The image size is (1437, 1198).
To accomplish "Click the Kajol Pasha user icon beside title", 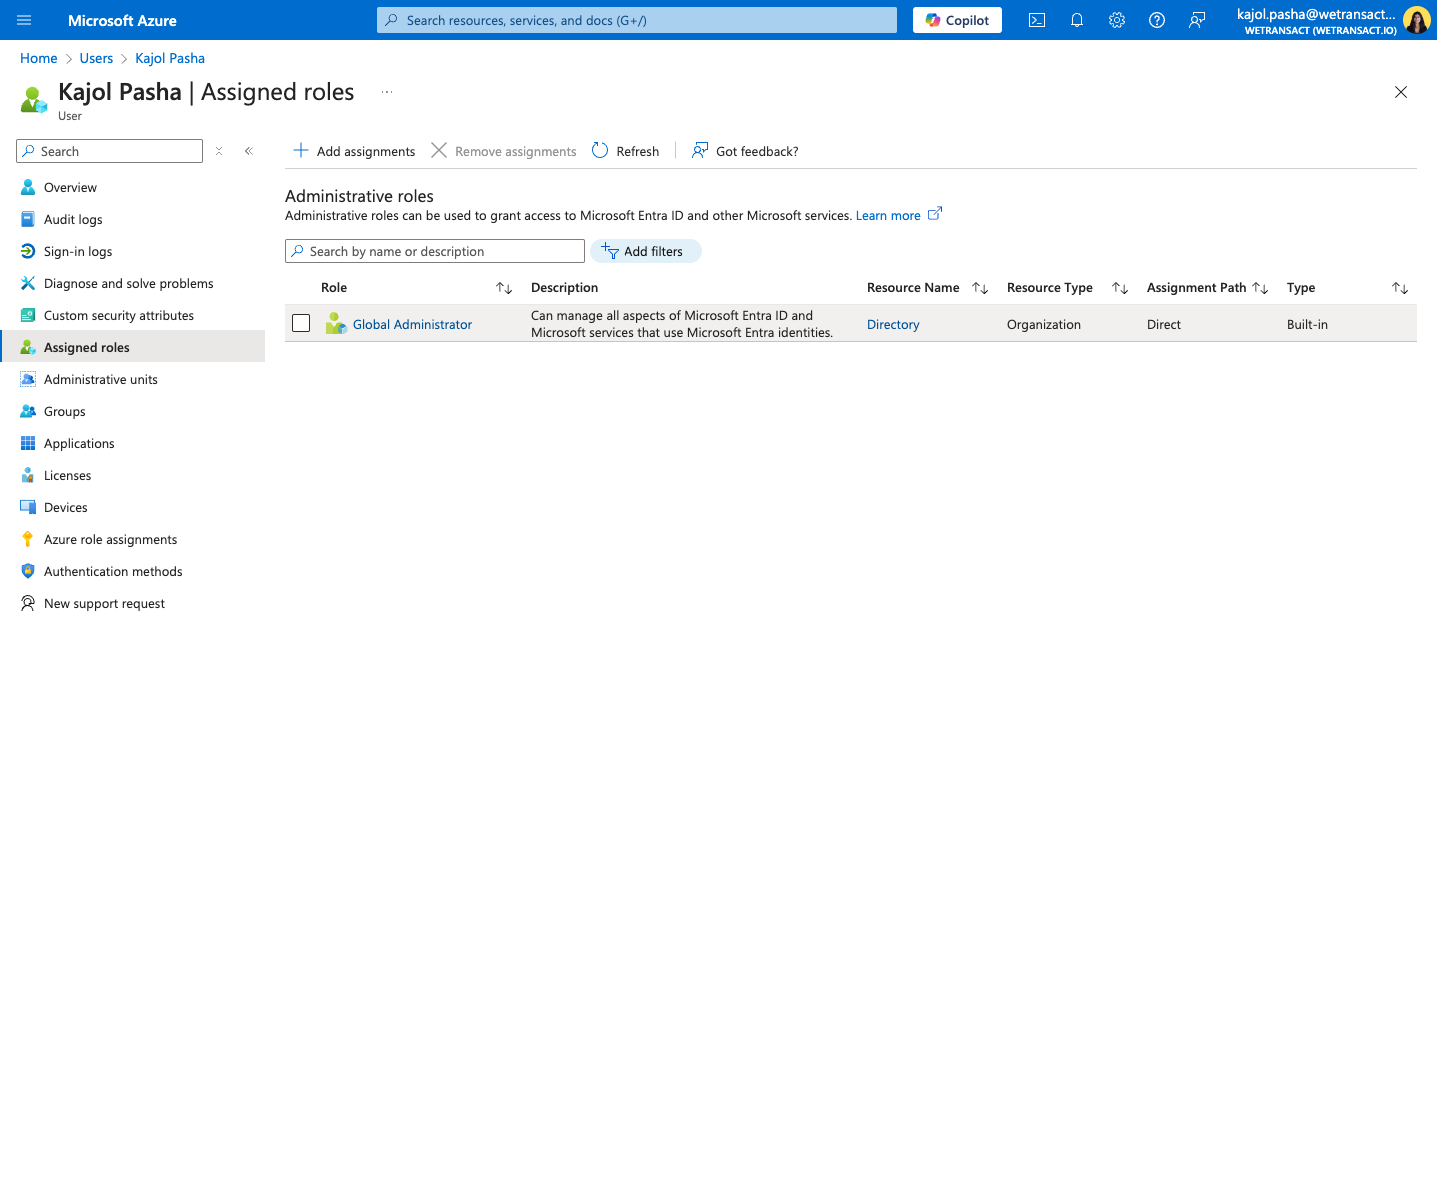I will (34, 99).
